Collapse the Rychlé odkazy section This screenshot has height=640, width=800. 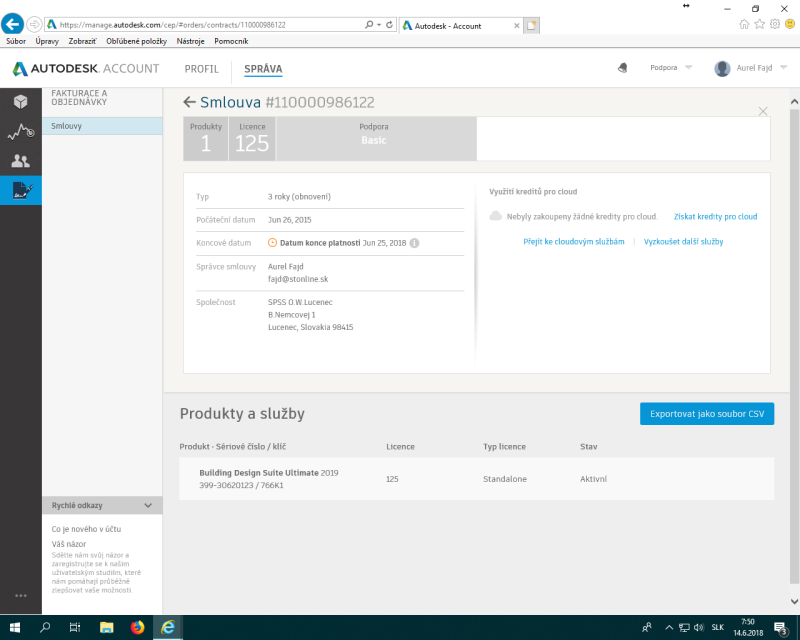coord(148,505)
